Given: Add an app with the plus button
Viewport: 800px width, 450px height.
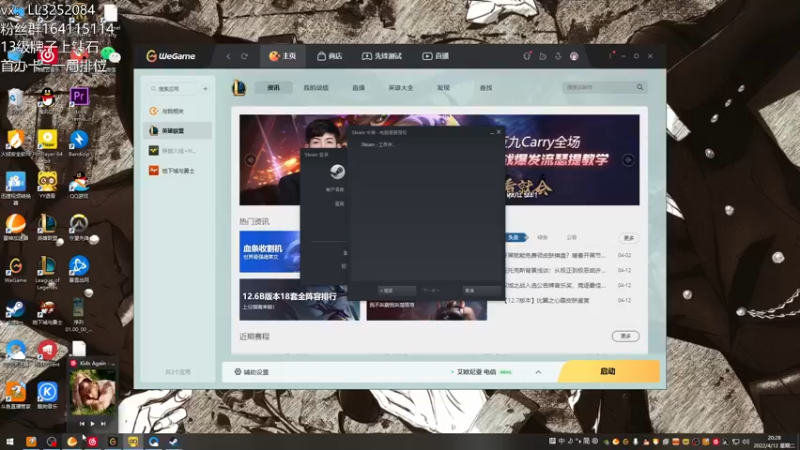Looking at the screenshot, I should point(205,89).
